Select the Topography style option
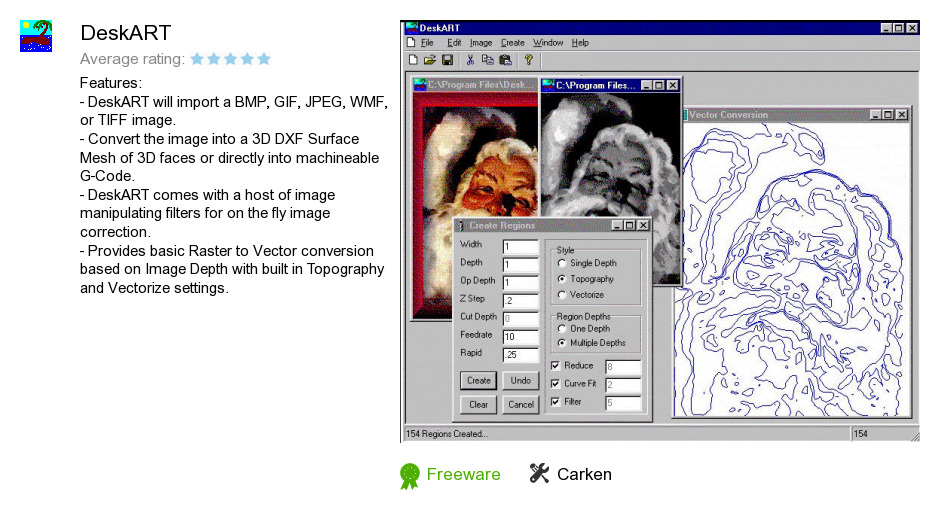This screenshot has width=940, height=520. coord(586,279)
